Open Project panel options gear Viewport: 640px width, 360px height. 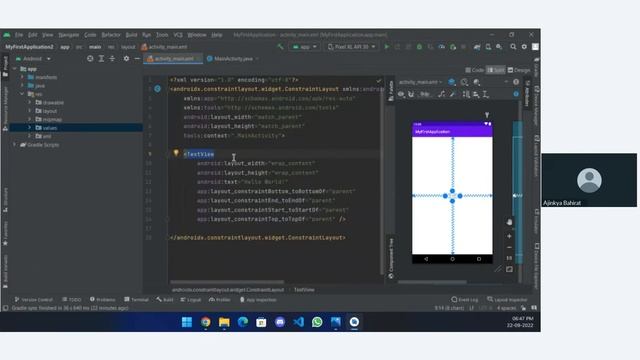[x=126, y=59]
